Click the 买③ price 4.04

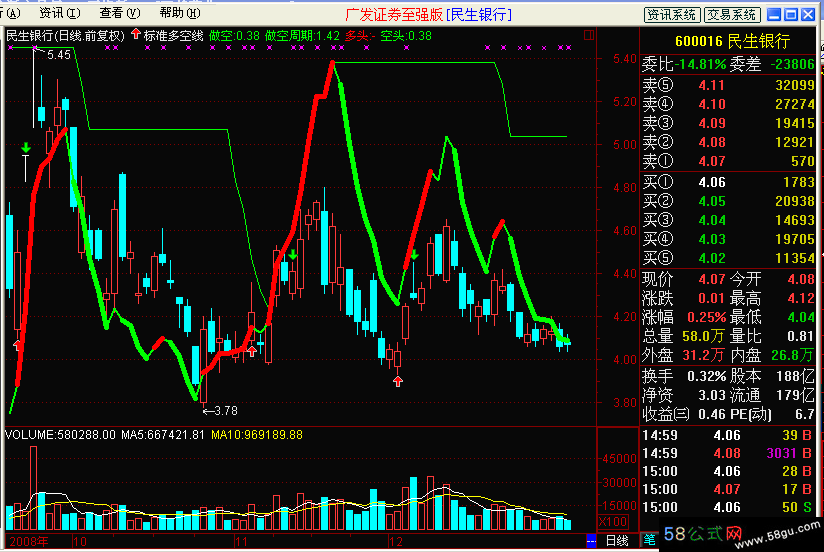(x=712, y=220)
